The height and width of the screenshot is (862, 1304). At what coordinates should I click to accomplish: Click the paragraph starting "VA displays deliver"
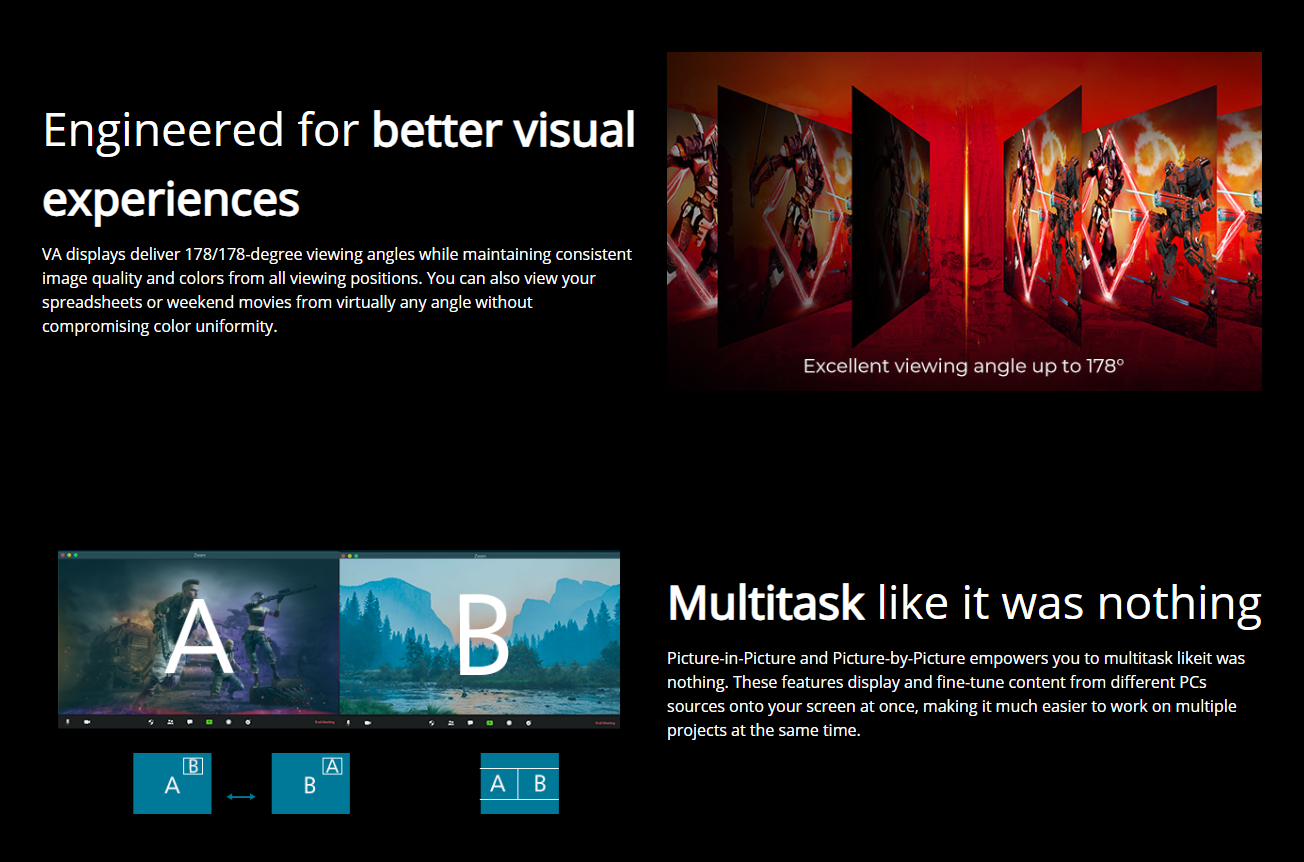coord(337,290)
